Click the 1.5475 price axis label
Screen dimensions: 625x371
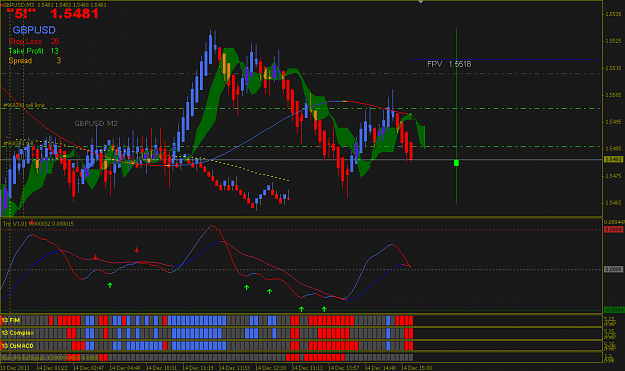point(613,175)
